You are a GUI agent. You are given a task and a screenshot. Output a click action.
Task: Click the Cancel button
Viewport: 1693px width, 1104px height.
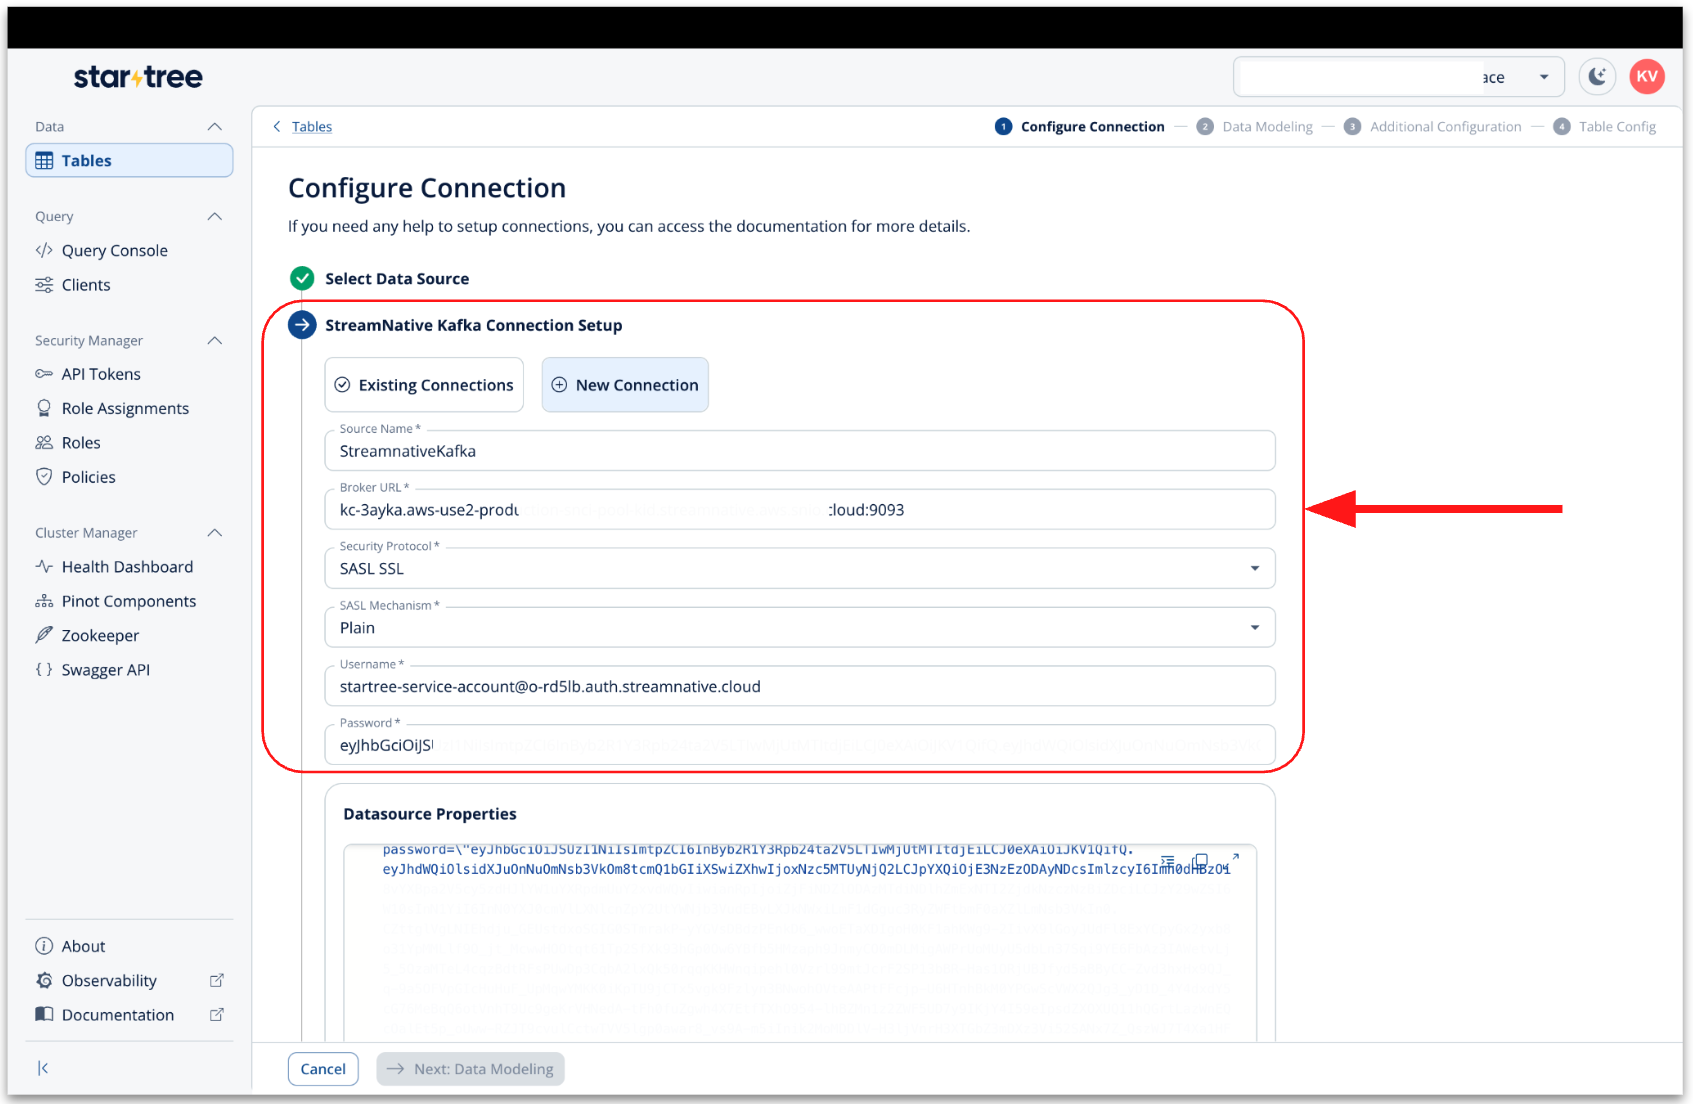pyautogui.click(x=323, y=1069)
